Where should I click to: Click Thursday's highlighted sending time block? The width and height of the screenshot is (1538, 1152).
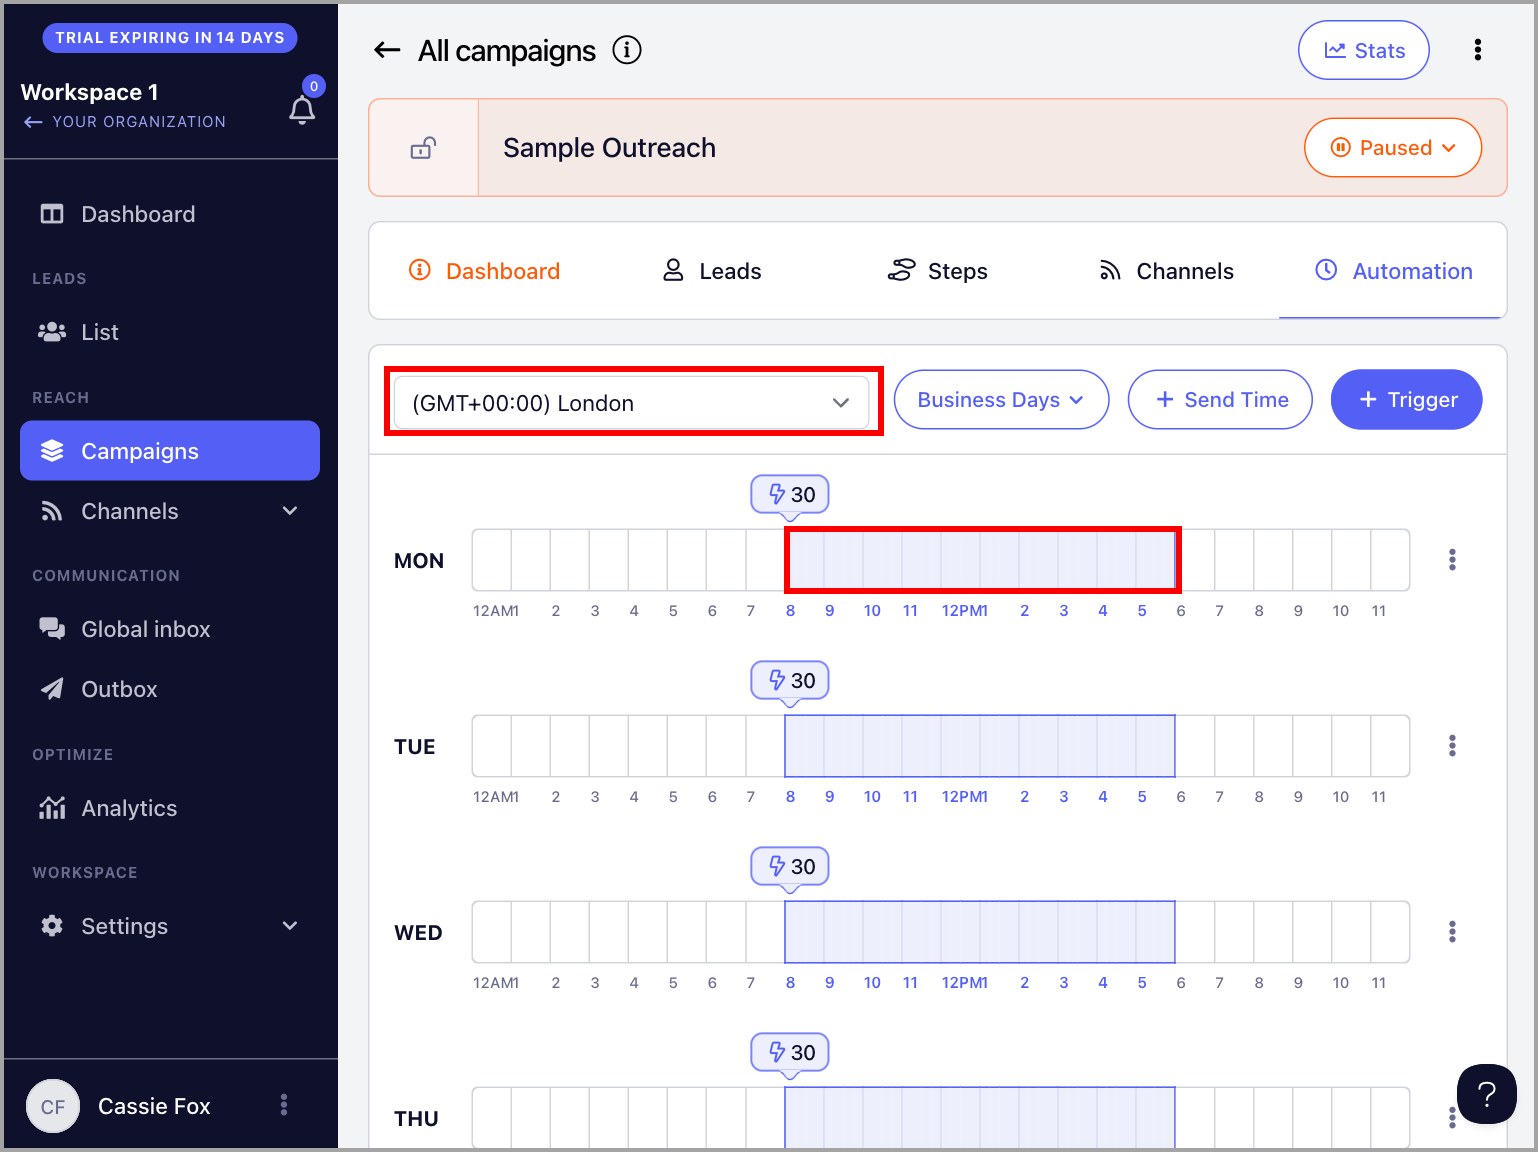980,1117
